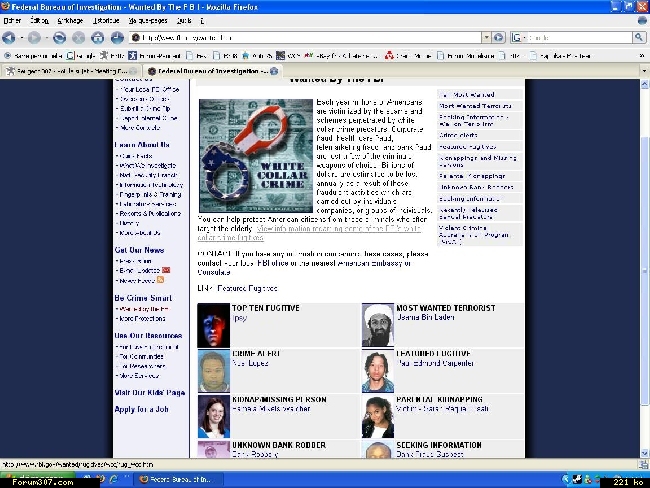Click the Parental Kidnapping photo
650x488 pixels.
(x=378, y=416)
